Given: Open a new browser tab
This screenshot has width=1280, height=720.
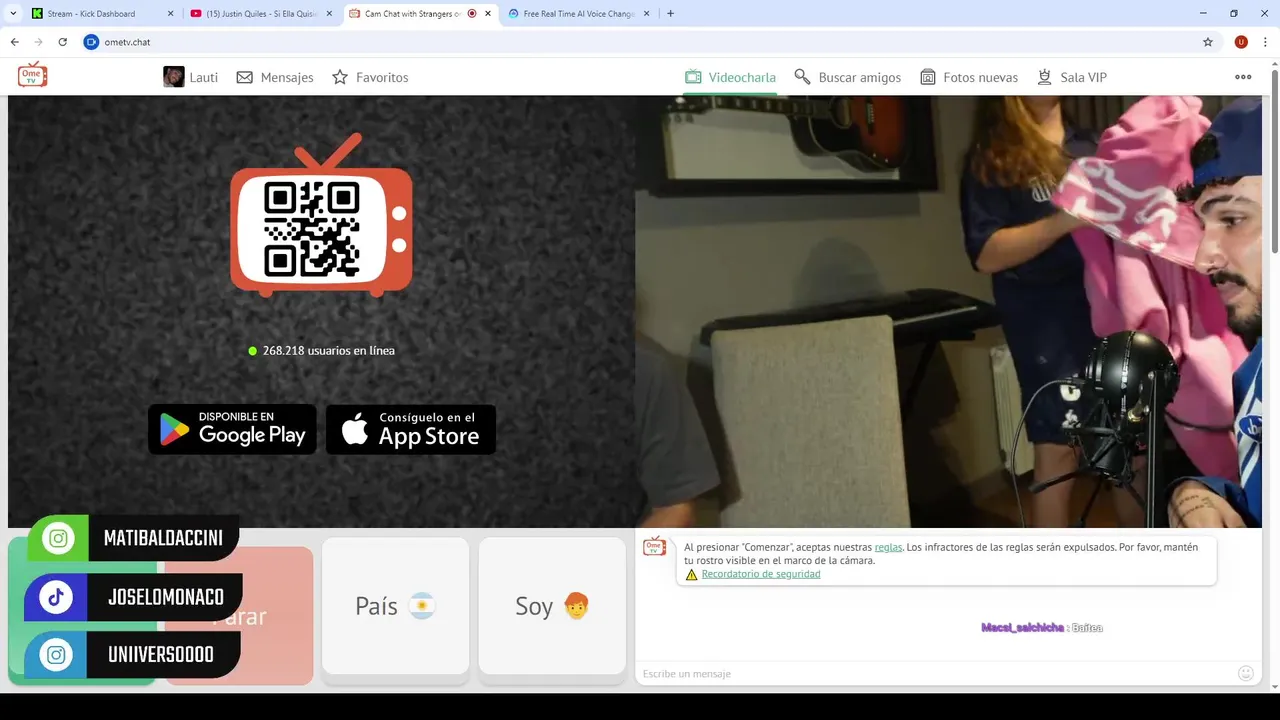Looking at the screenshot, I should coord(670,14).
